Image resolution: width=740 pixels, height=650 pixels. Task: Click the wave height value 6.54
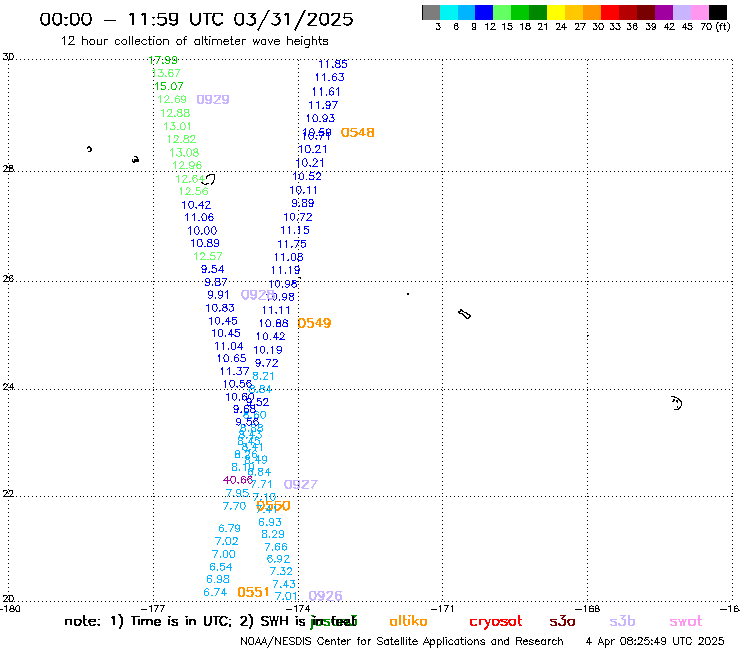pos(221,567)
